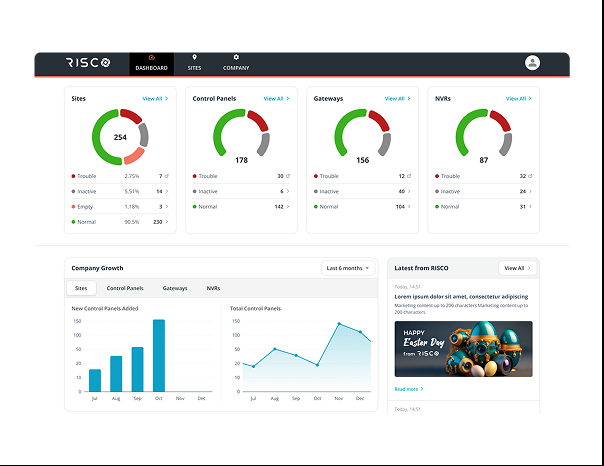This screenshot has width=604, height=466.
Task: Open the user profile avatar icon
Action: (x=532, y=63)
